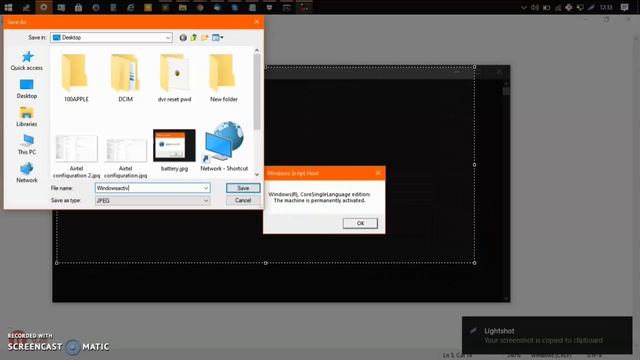This screenshot has width=640, height=360.
Task: Click the network signal tray icon
Action: (x=558, y=7)
